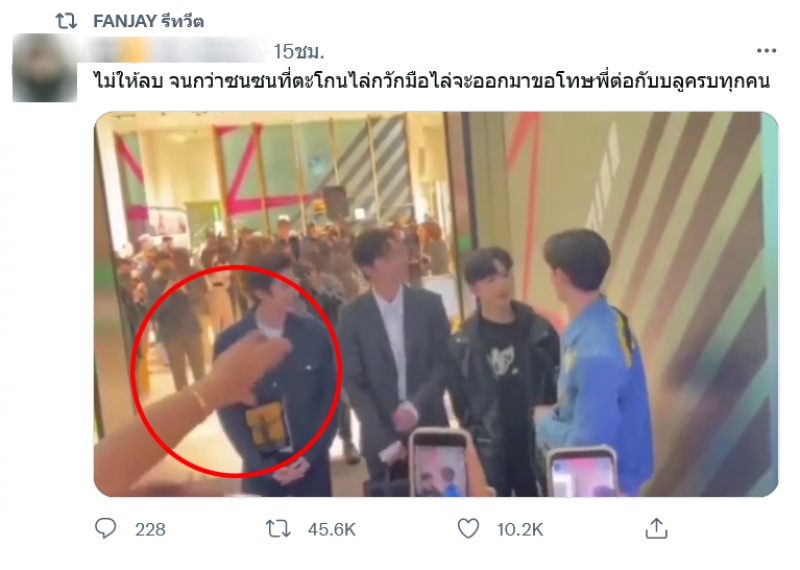The width and height of the screenshot is (800, 570).
Task: Open the share upload-arrow icon
Action: pos(656,528)
